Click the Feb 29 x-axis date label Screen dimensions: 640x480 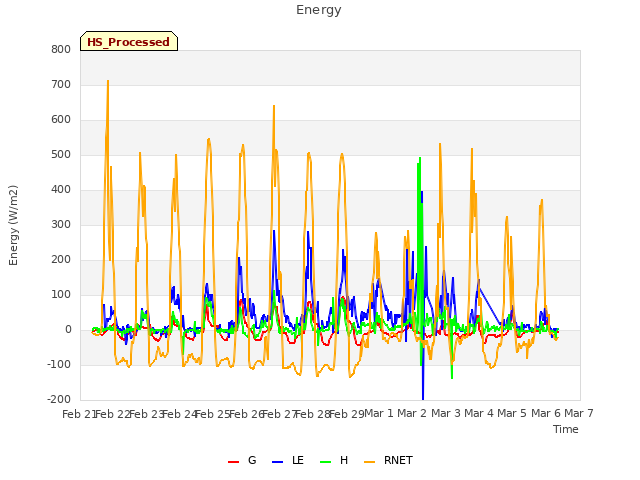coord(347,414)
